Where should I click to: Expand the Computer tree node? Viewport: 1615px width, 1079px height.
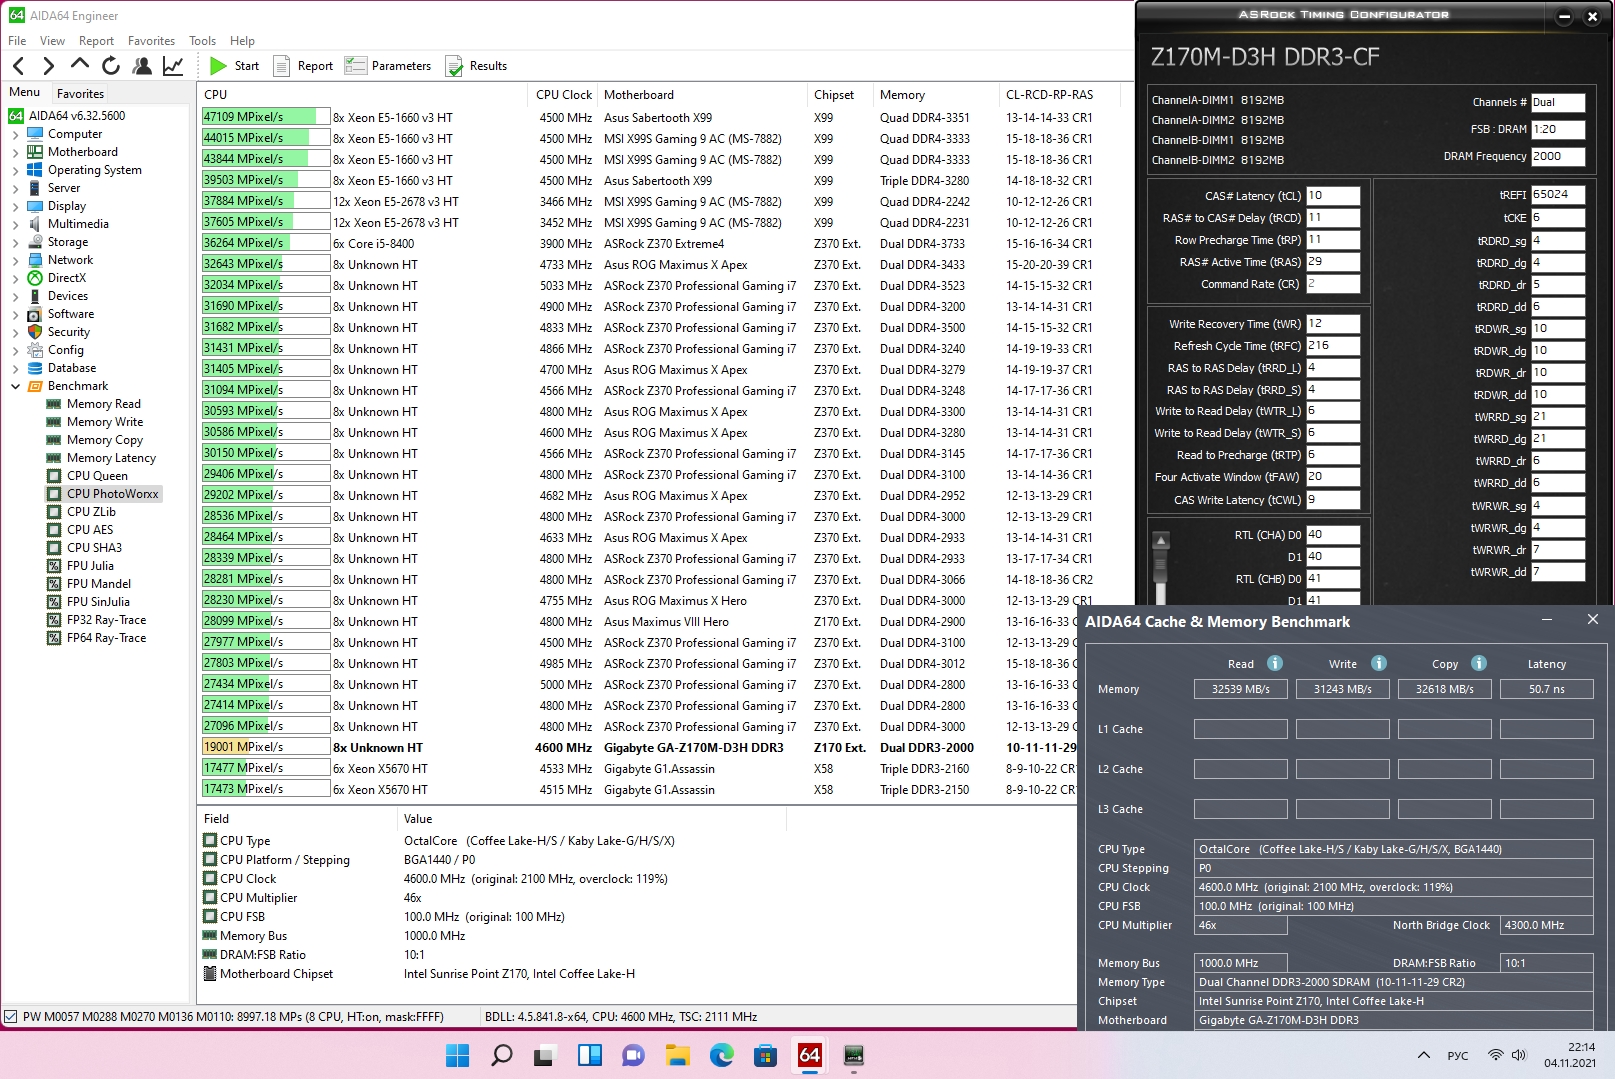15,134
